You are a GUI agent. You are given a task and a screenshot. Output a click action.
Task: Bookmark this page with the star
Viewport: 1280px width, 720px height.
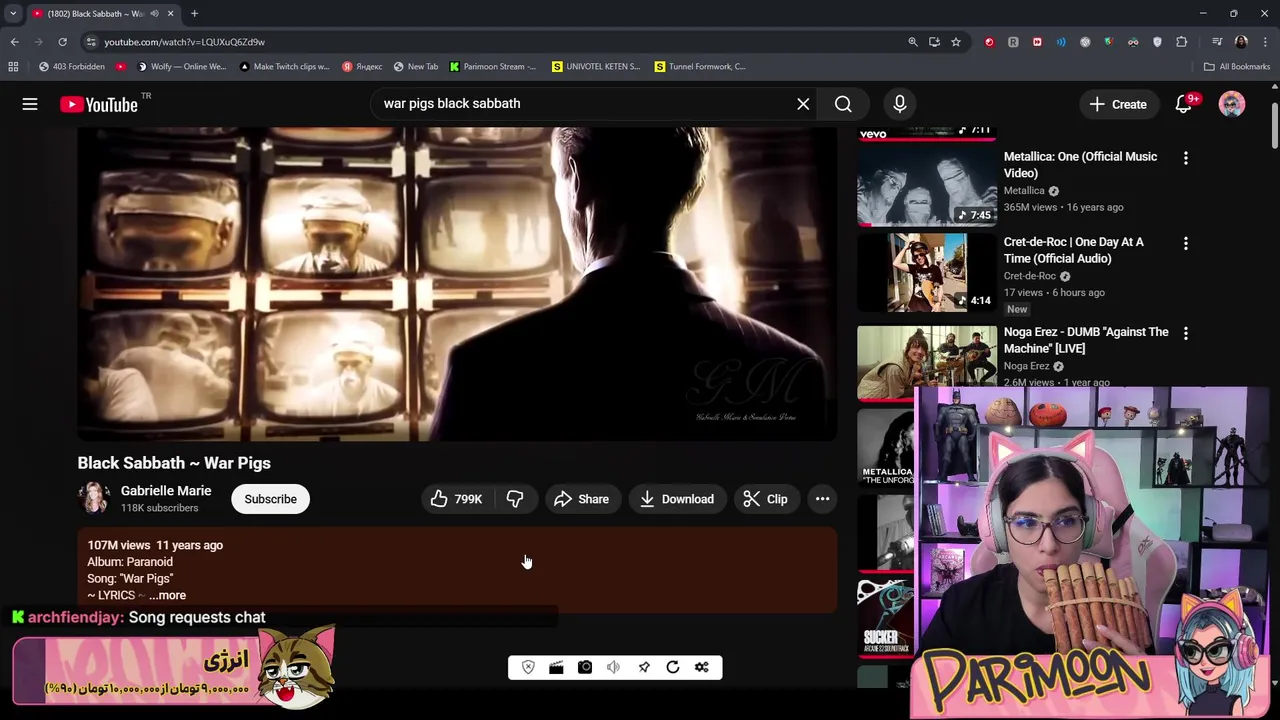(956, 42)
